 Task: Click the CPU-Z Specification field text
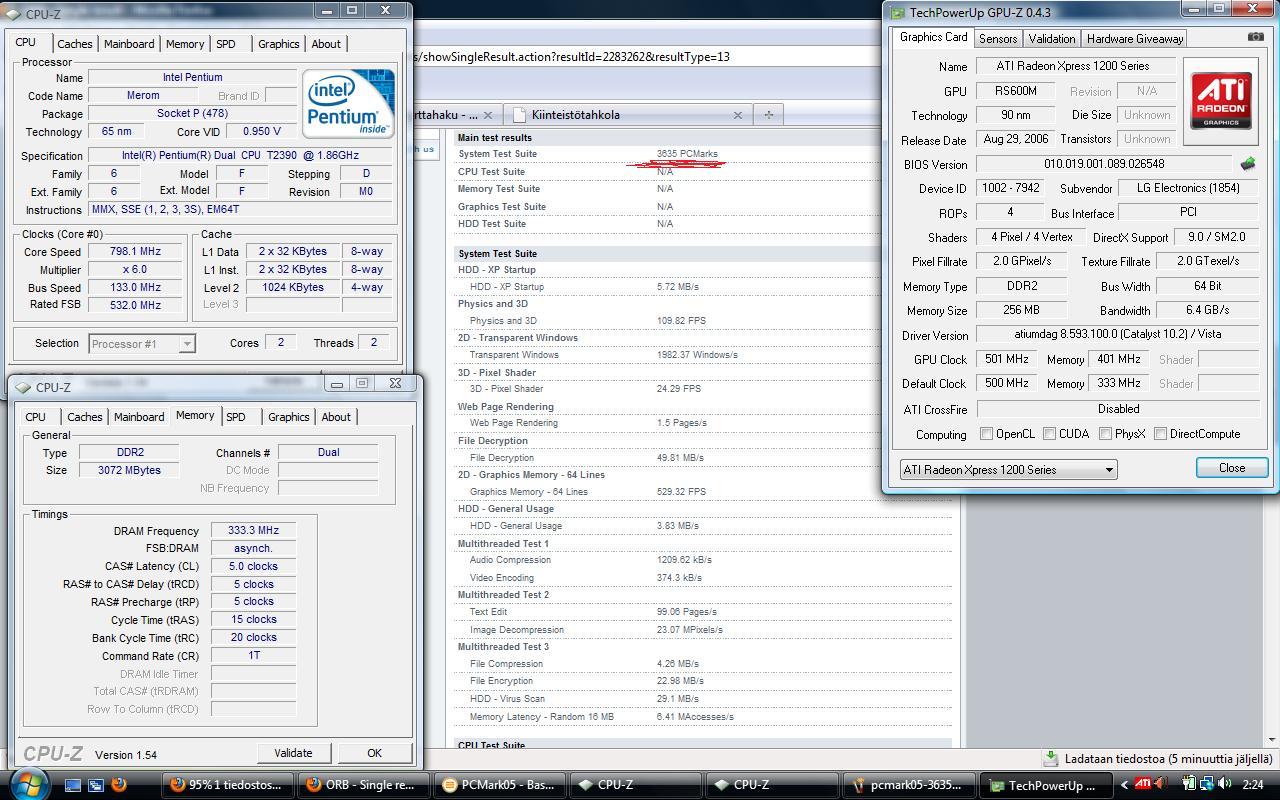[x=240, y=155]
